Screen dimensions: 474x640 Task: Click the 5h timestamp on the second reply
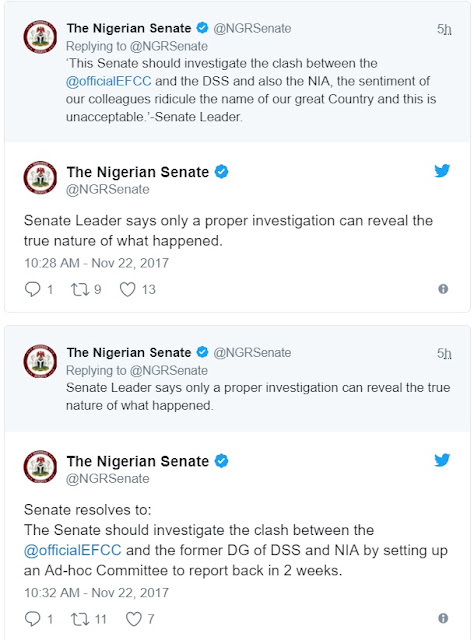coord(444,353)
